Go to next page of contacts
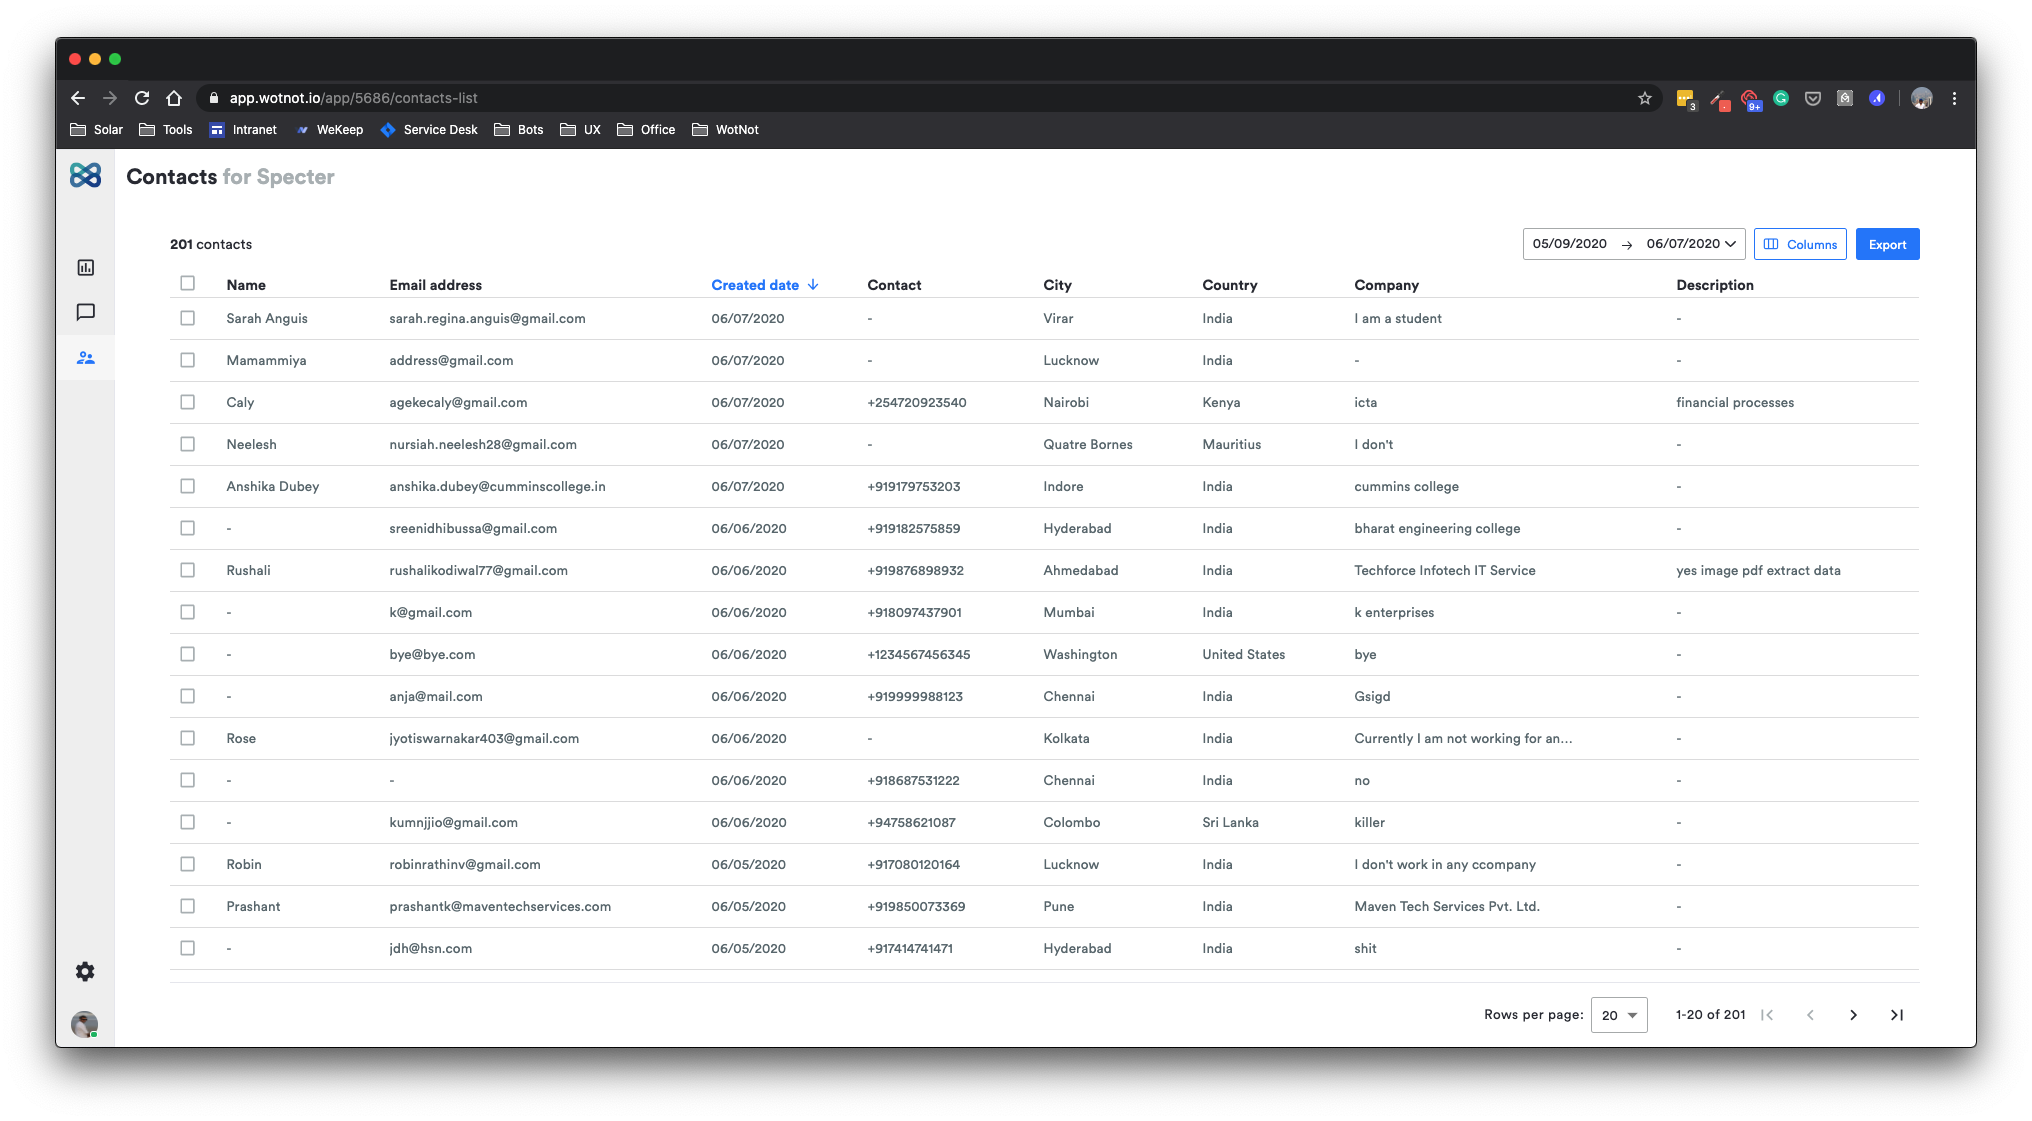This screenshot has width=2032, height=1121. [1853, 1015]
